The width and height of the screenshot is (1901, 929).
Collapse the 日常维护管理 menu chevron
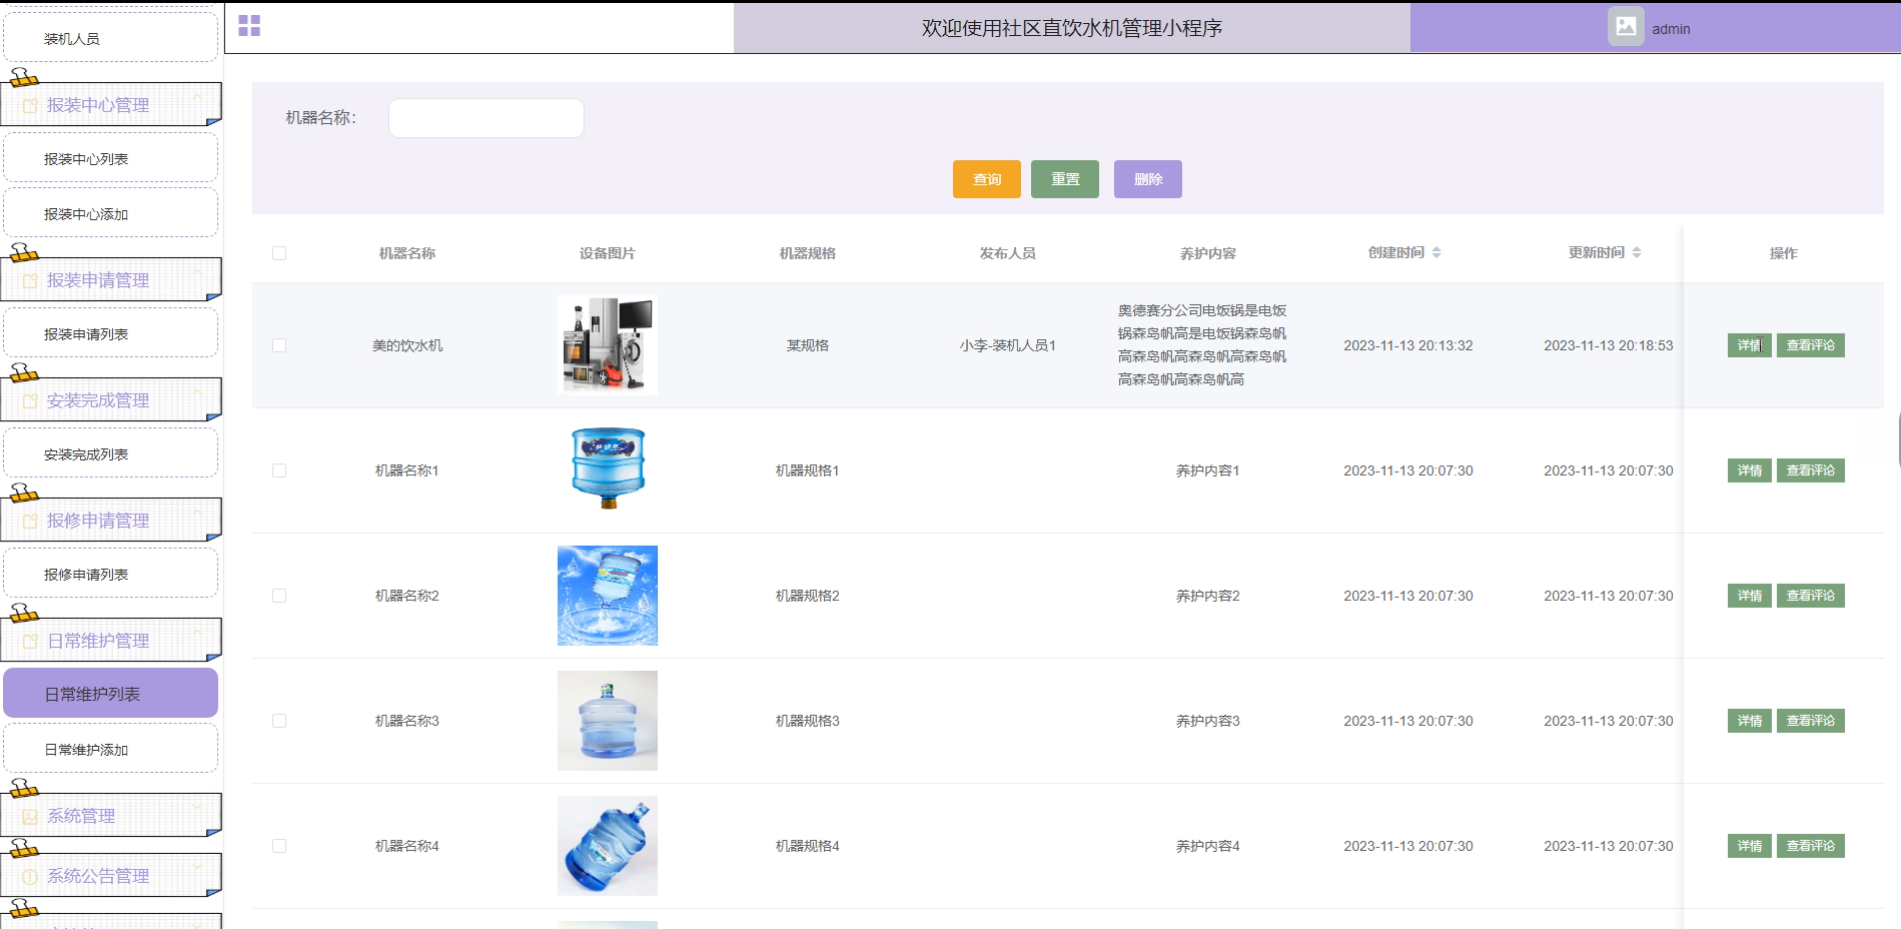click(x=197, y=631)
